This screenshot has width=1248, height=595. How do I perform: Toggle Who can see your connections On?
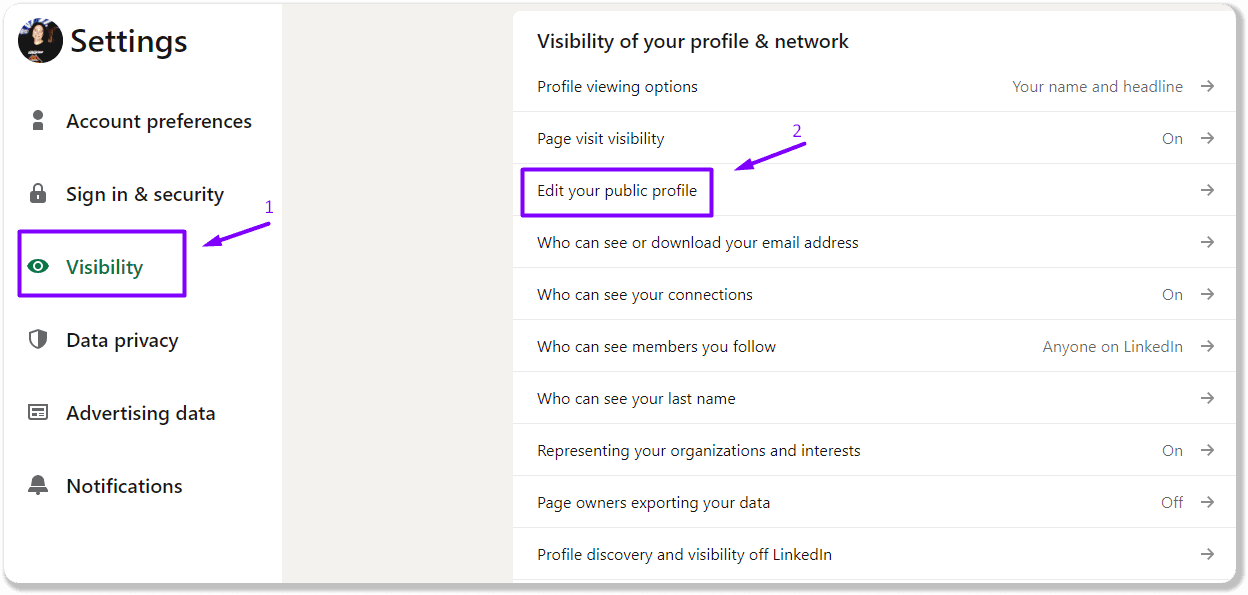pos(1172,295)
